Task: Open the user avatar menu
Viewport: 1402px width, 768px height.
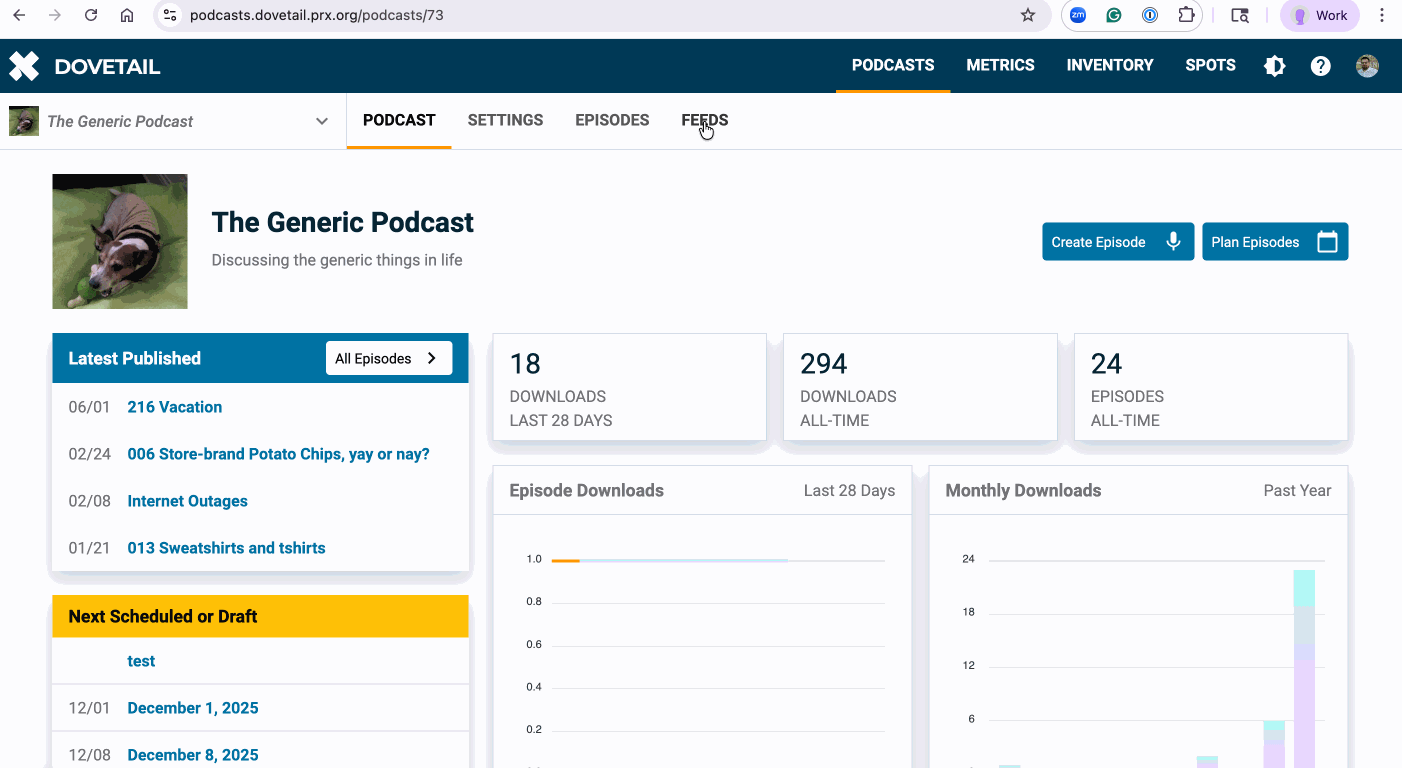Action: [x=1367, y=66]
